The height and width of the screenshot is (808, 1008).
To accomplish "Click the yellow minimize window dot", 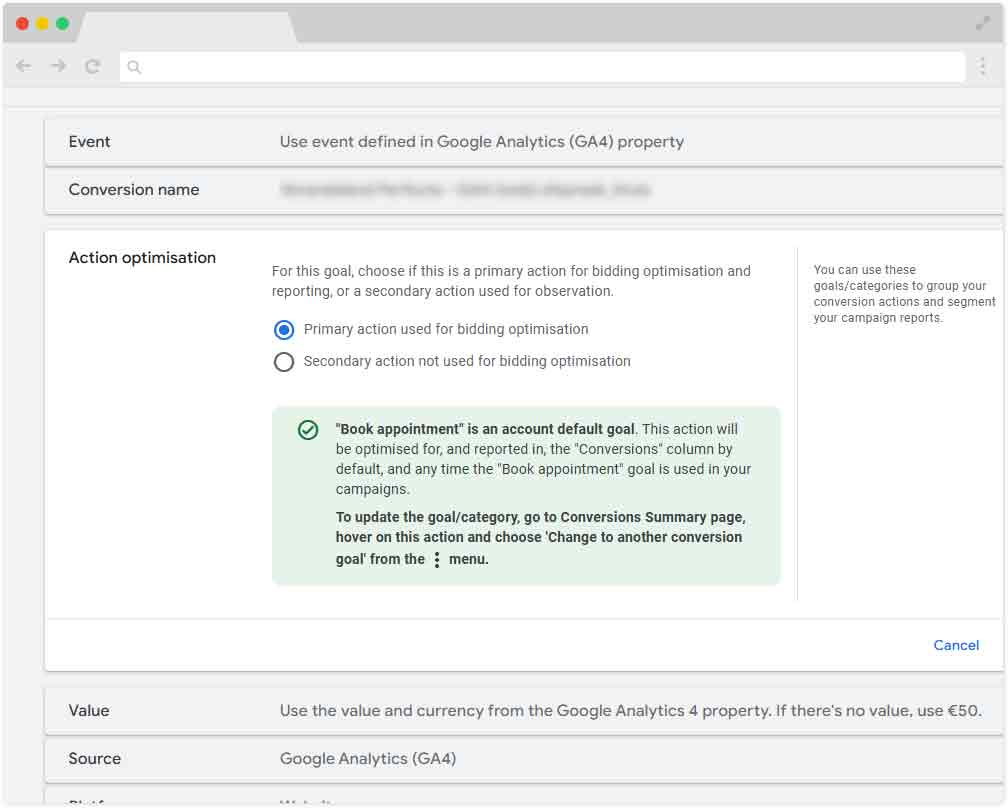I will pos(42,24).
